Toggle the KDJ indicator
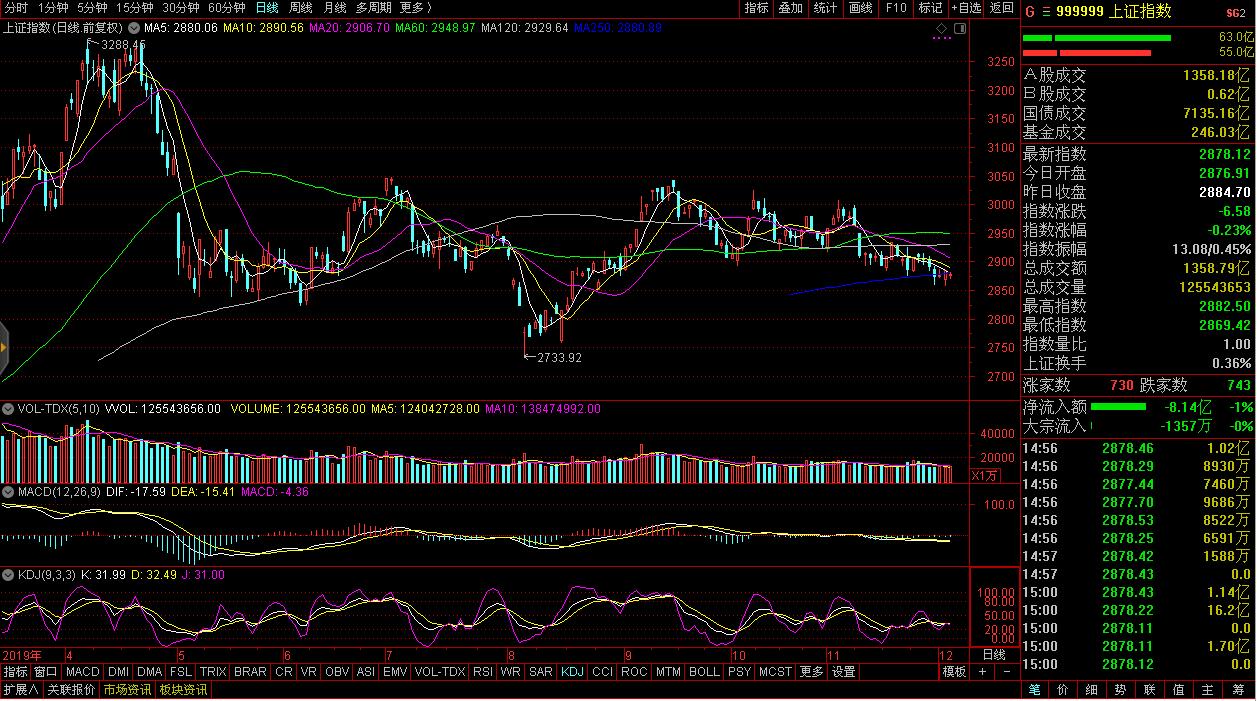The width and height of the screenshot is (1257, 701). click(x=572, y=672)
